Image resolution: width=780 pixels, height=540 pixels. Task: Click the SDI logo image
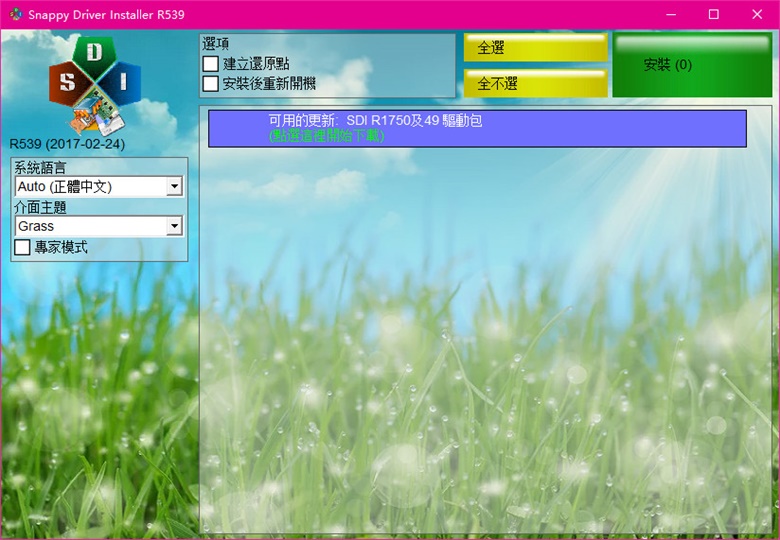pos(95,86)
